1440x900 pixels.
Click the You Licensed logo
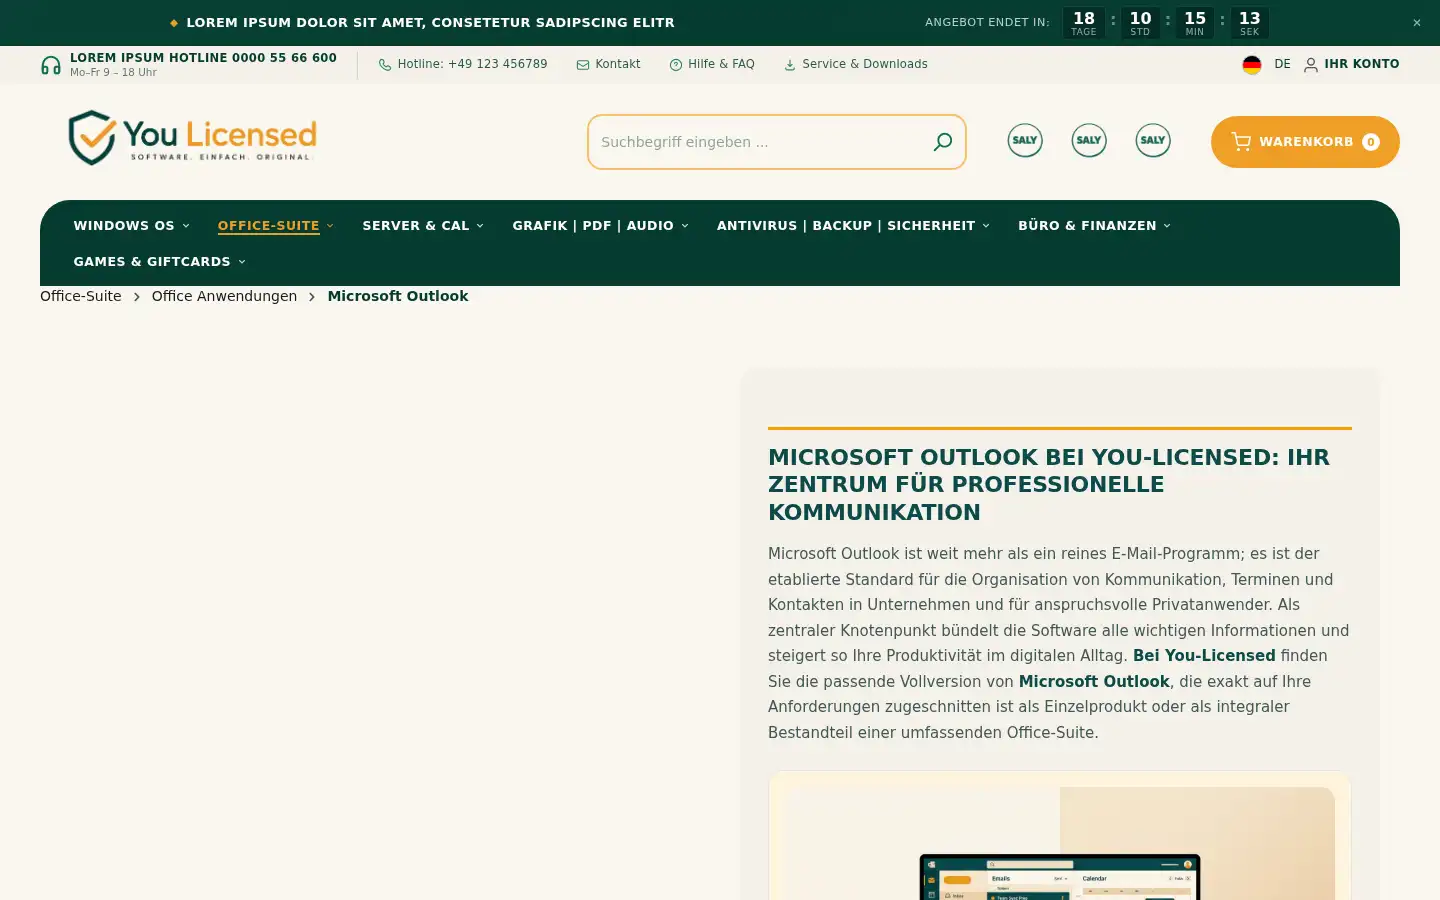tap(192, 138)
